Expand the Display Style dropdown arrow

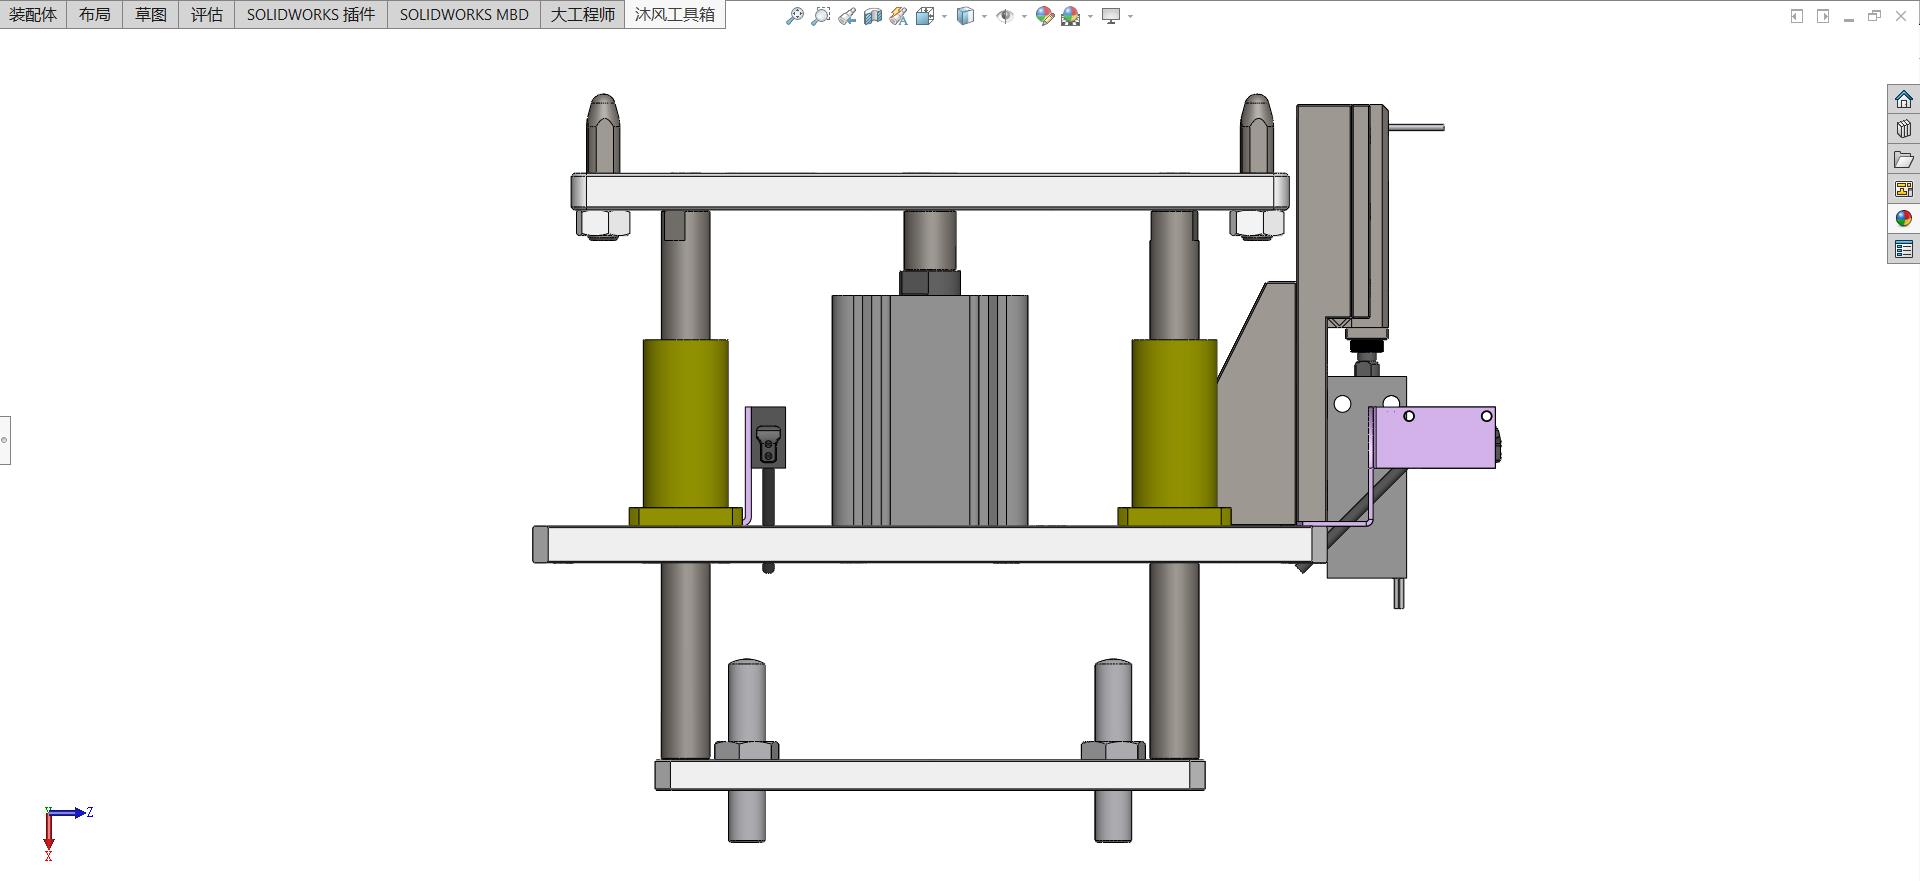pyautogui.click(x=984, y=16)
